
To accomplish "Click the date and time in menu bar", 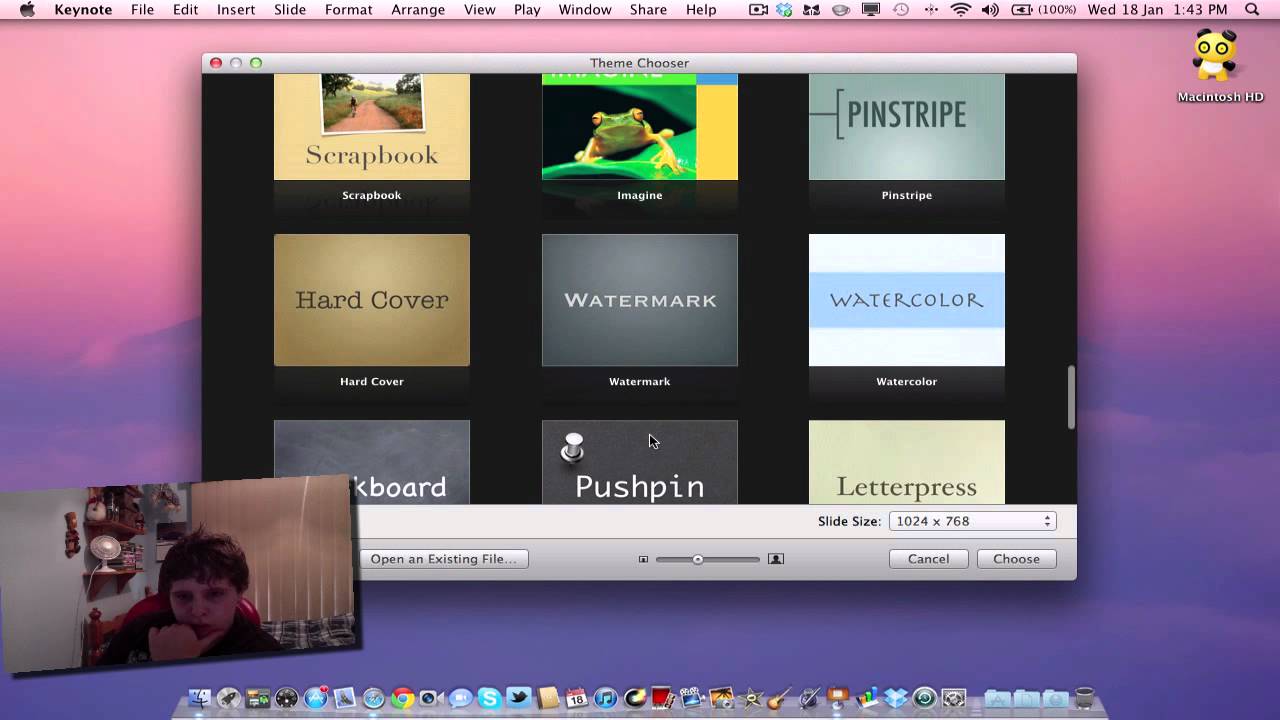I will pos(1158,9).
